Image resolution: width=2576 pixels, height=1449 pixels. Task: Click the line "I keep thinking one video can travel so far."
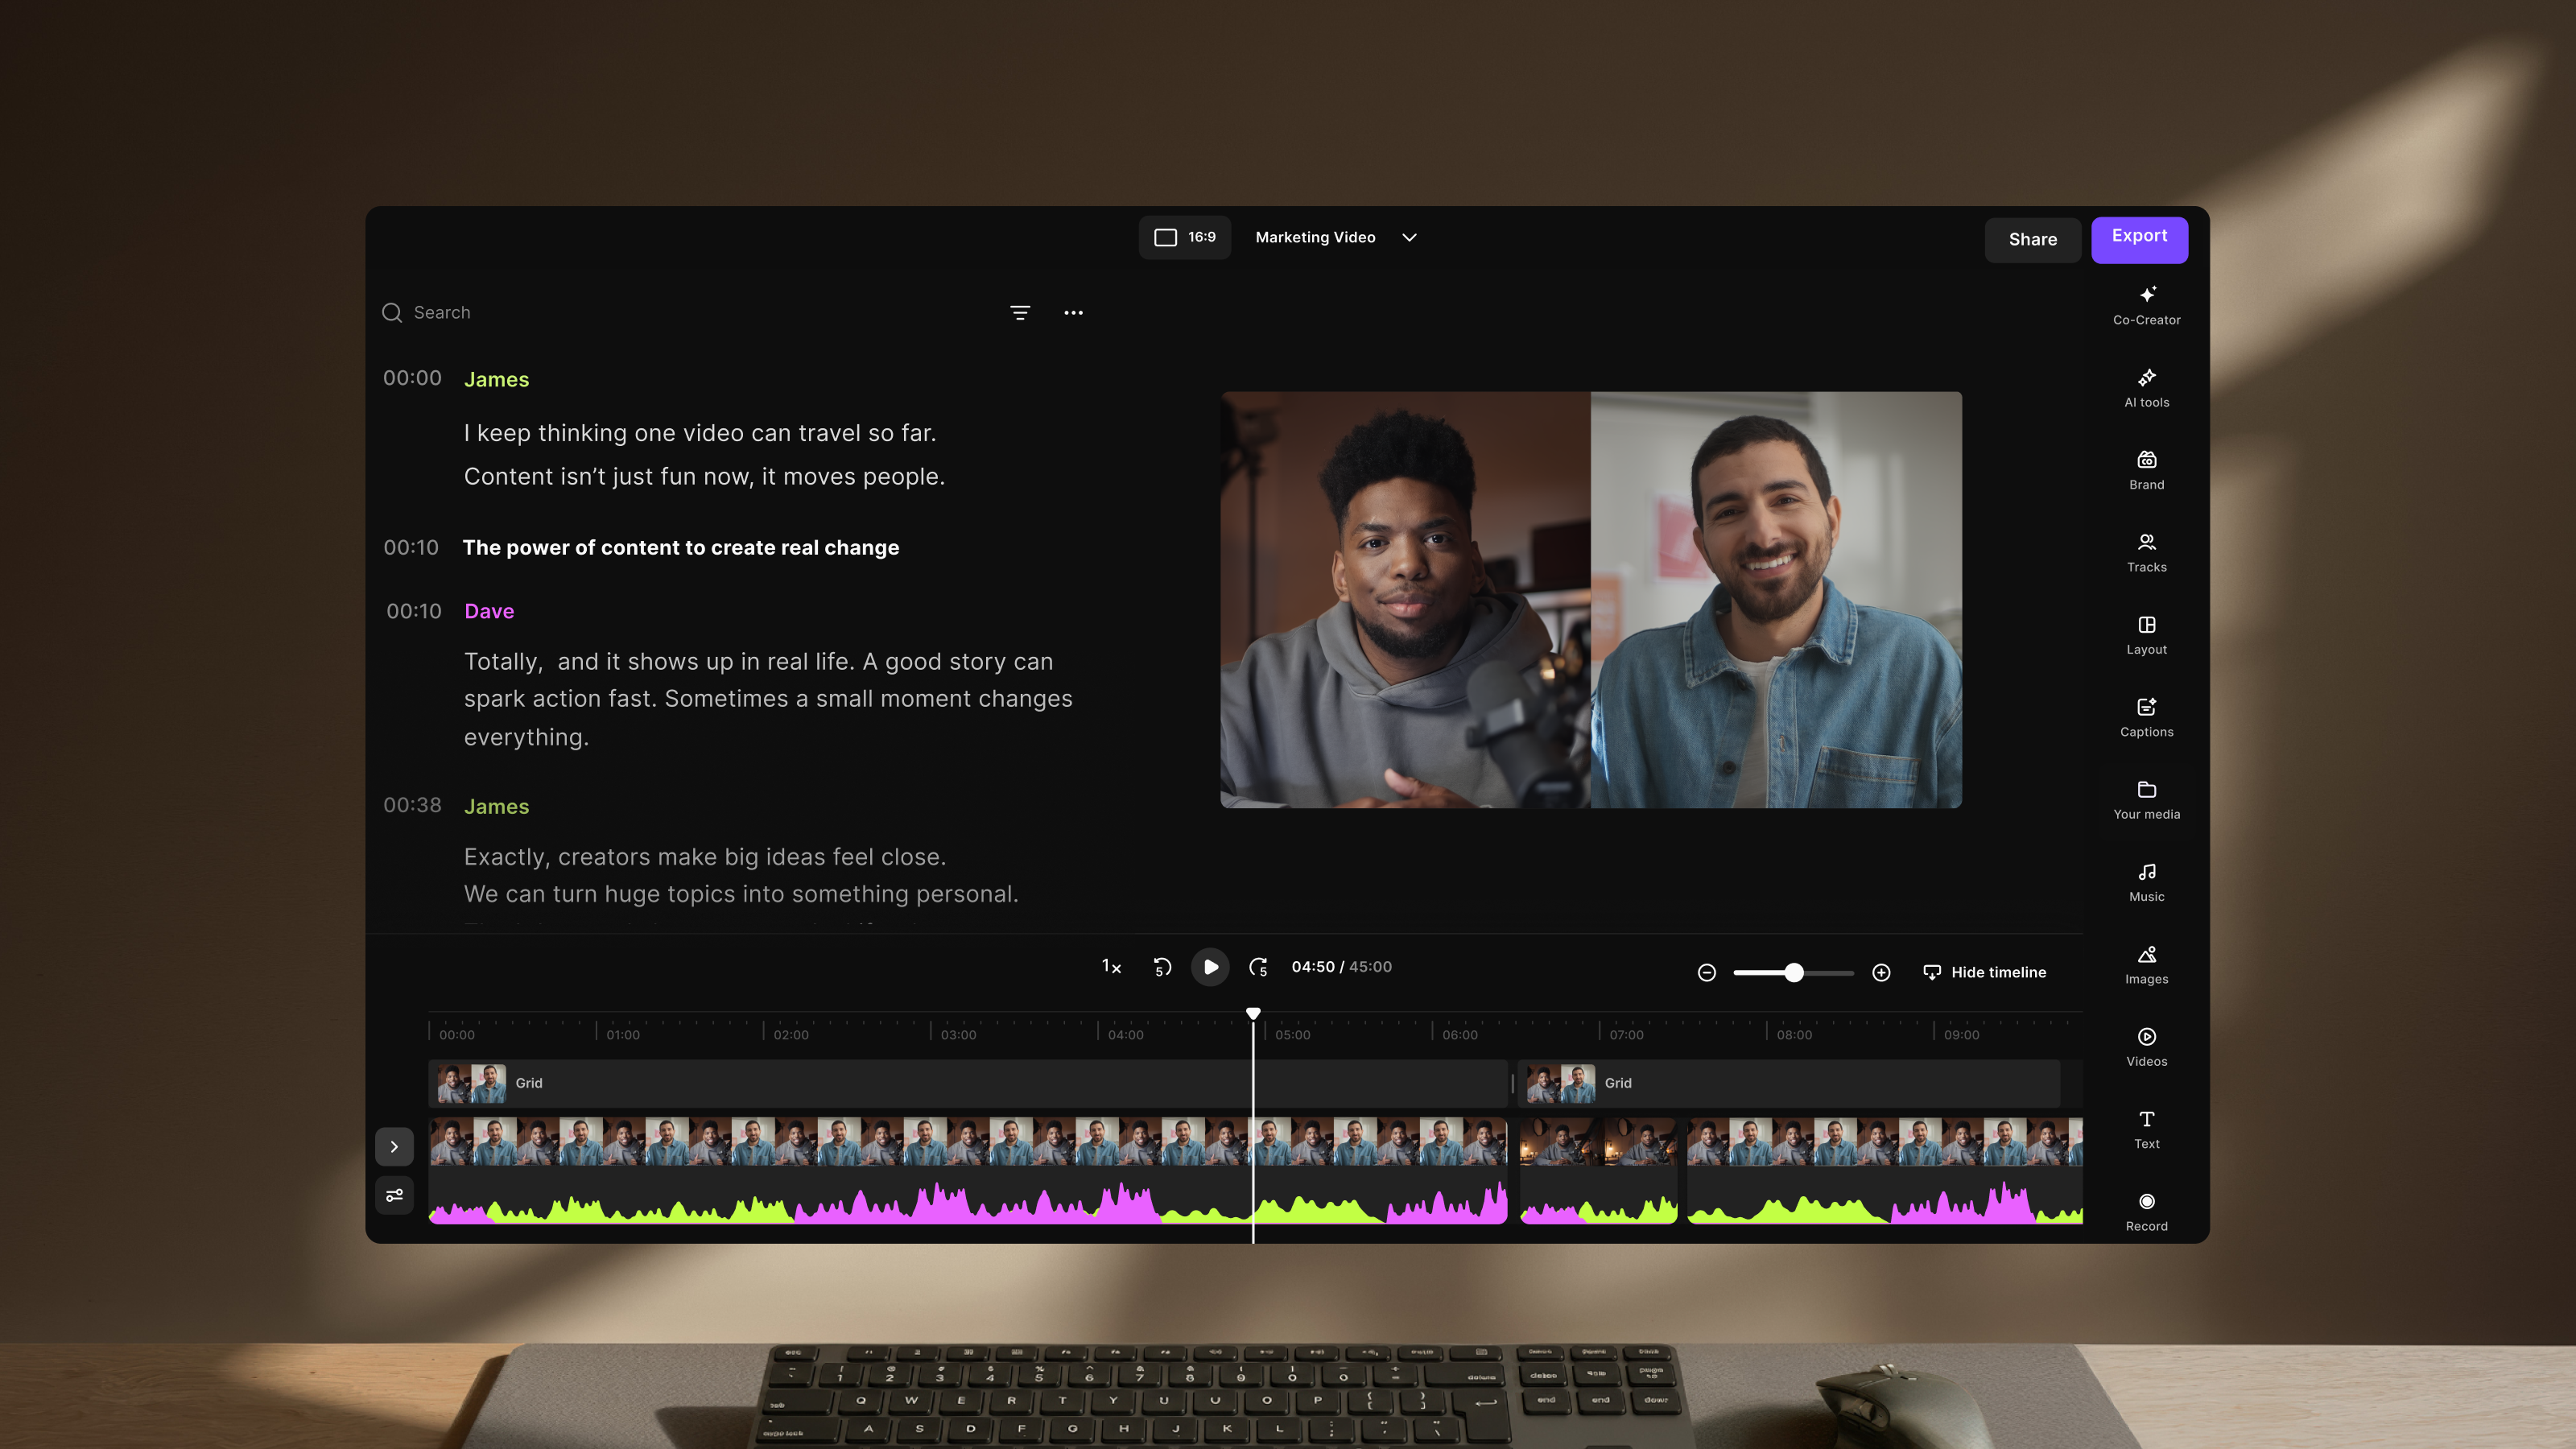(700, 433)
